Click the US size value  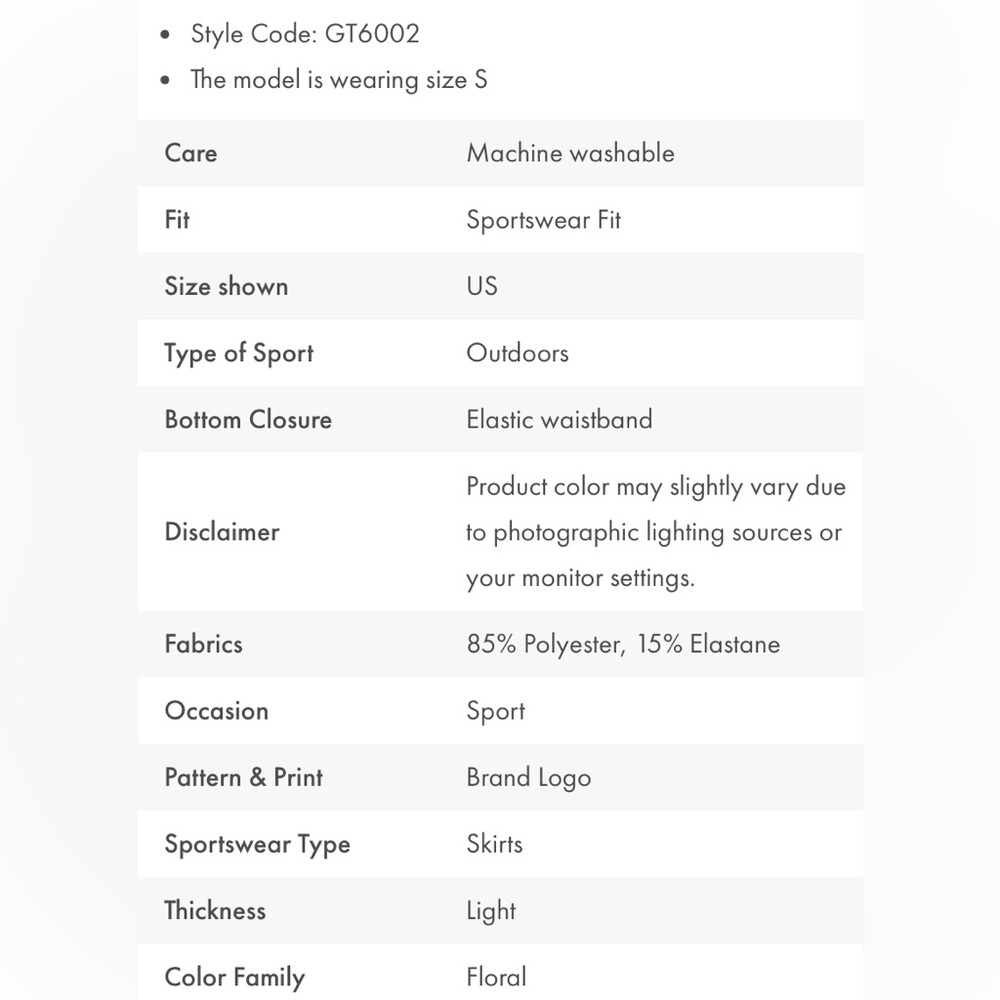pos(482,286)
